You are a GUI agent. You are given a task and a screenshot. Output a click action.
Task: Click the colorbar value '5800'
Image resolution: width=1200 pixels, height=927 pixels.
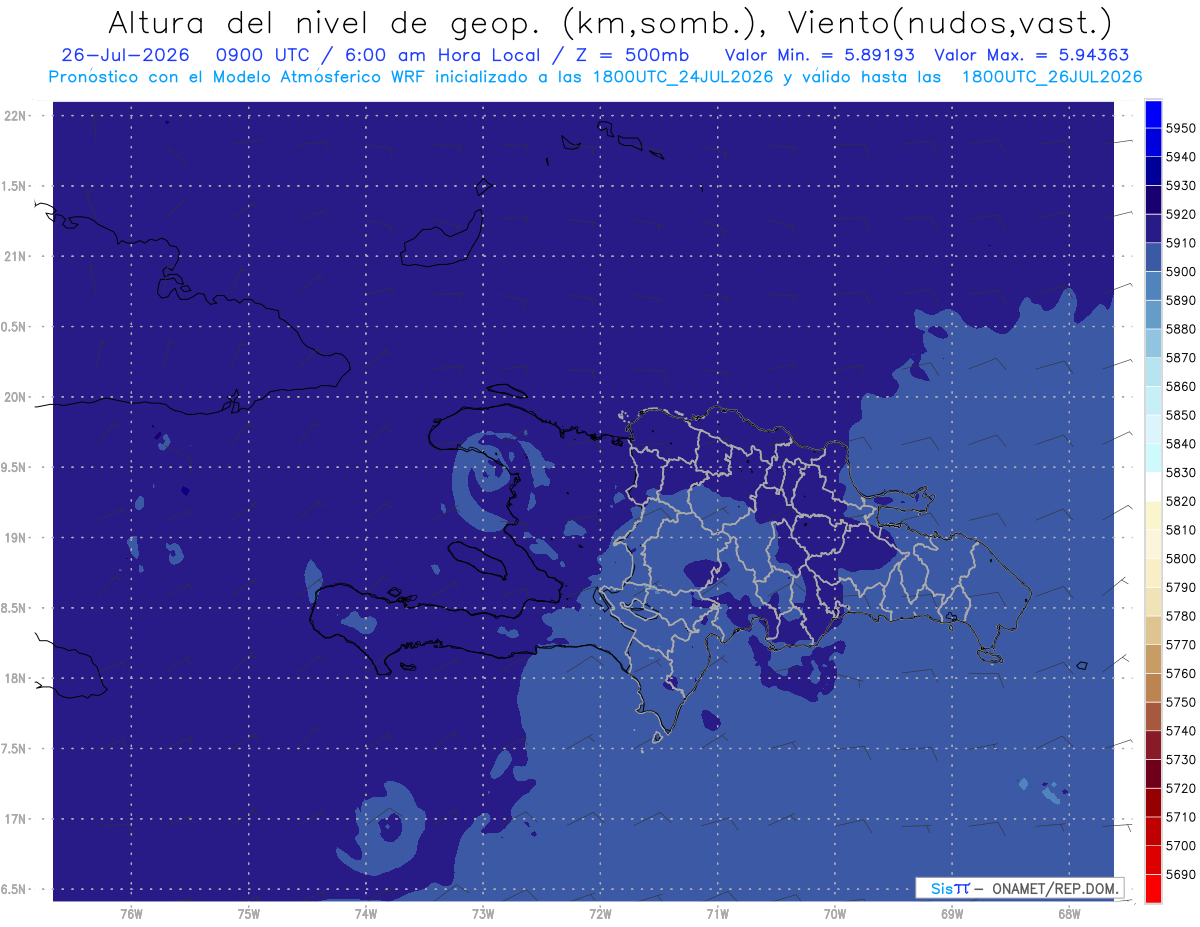[x=1180, y=558]
